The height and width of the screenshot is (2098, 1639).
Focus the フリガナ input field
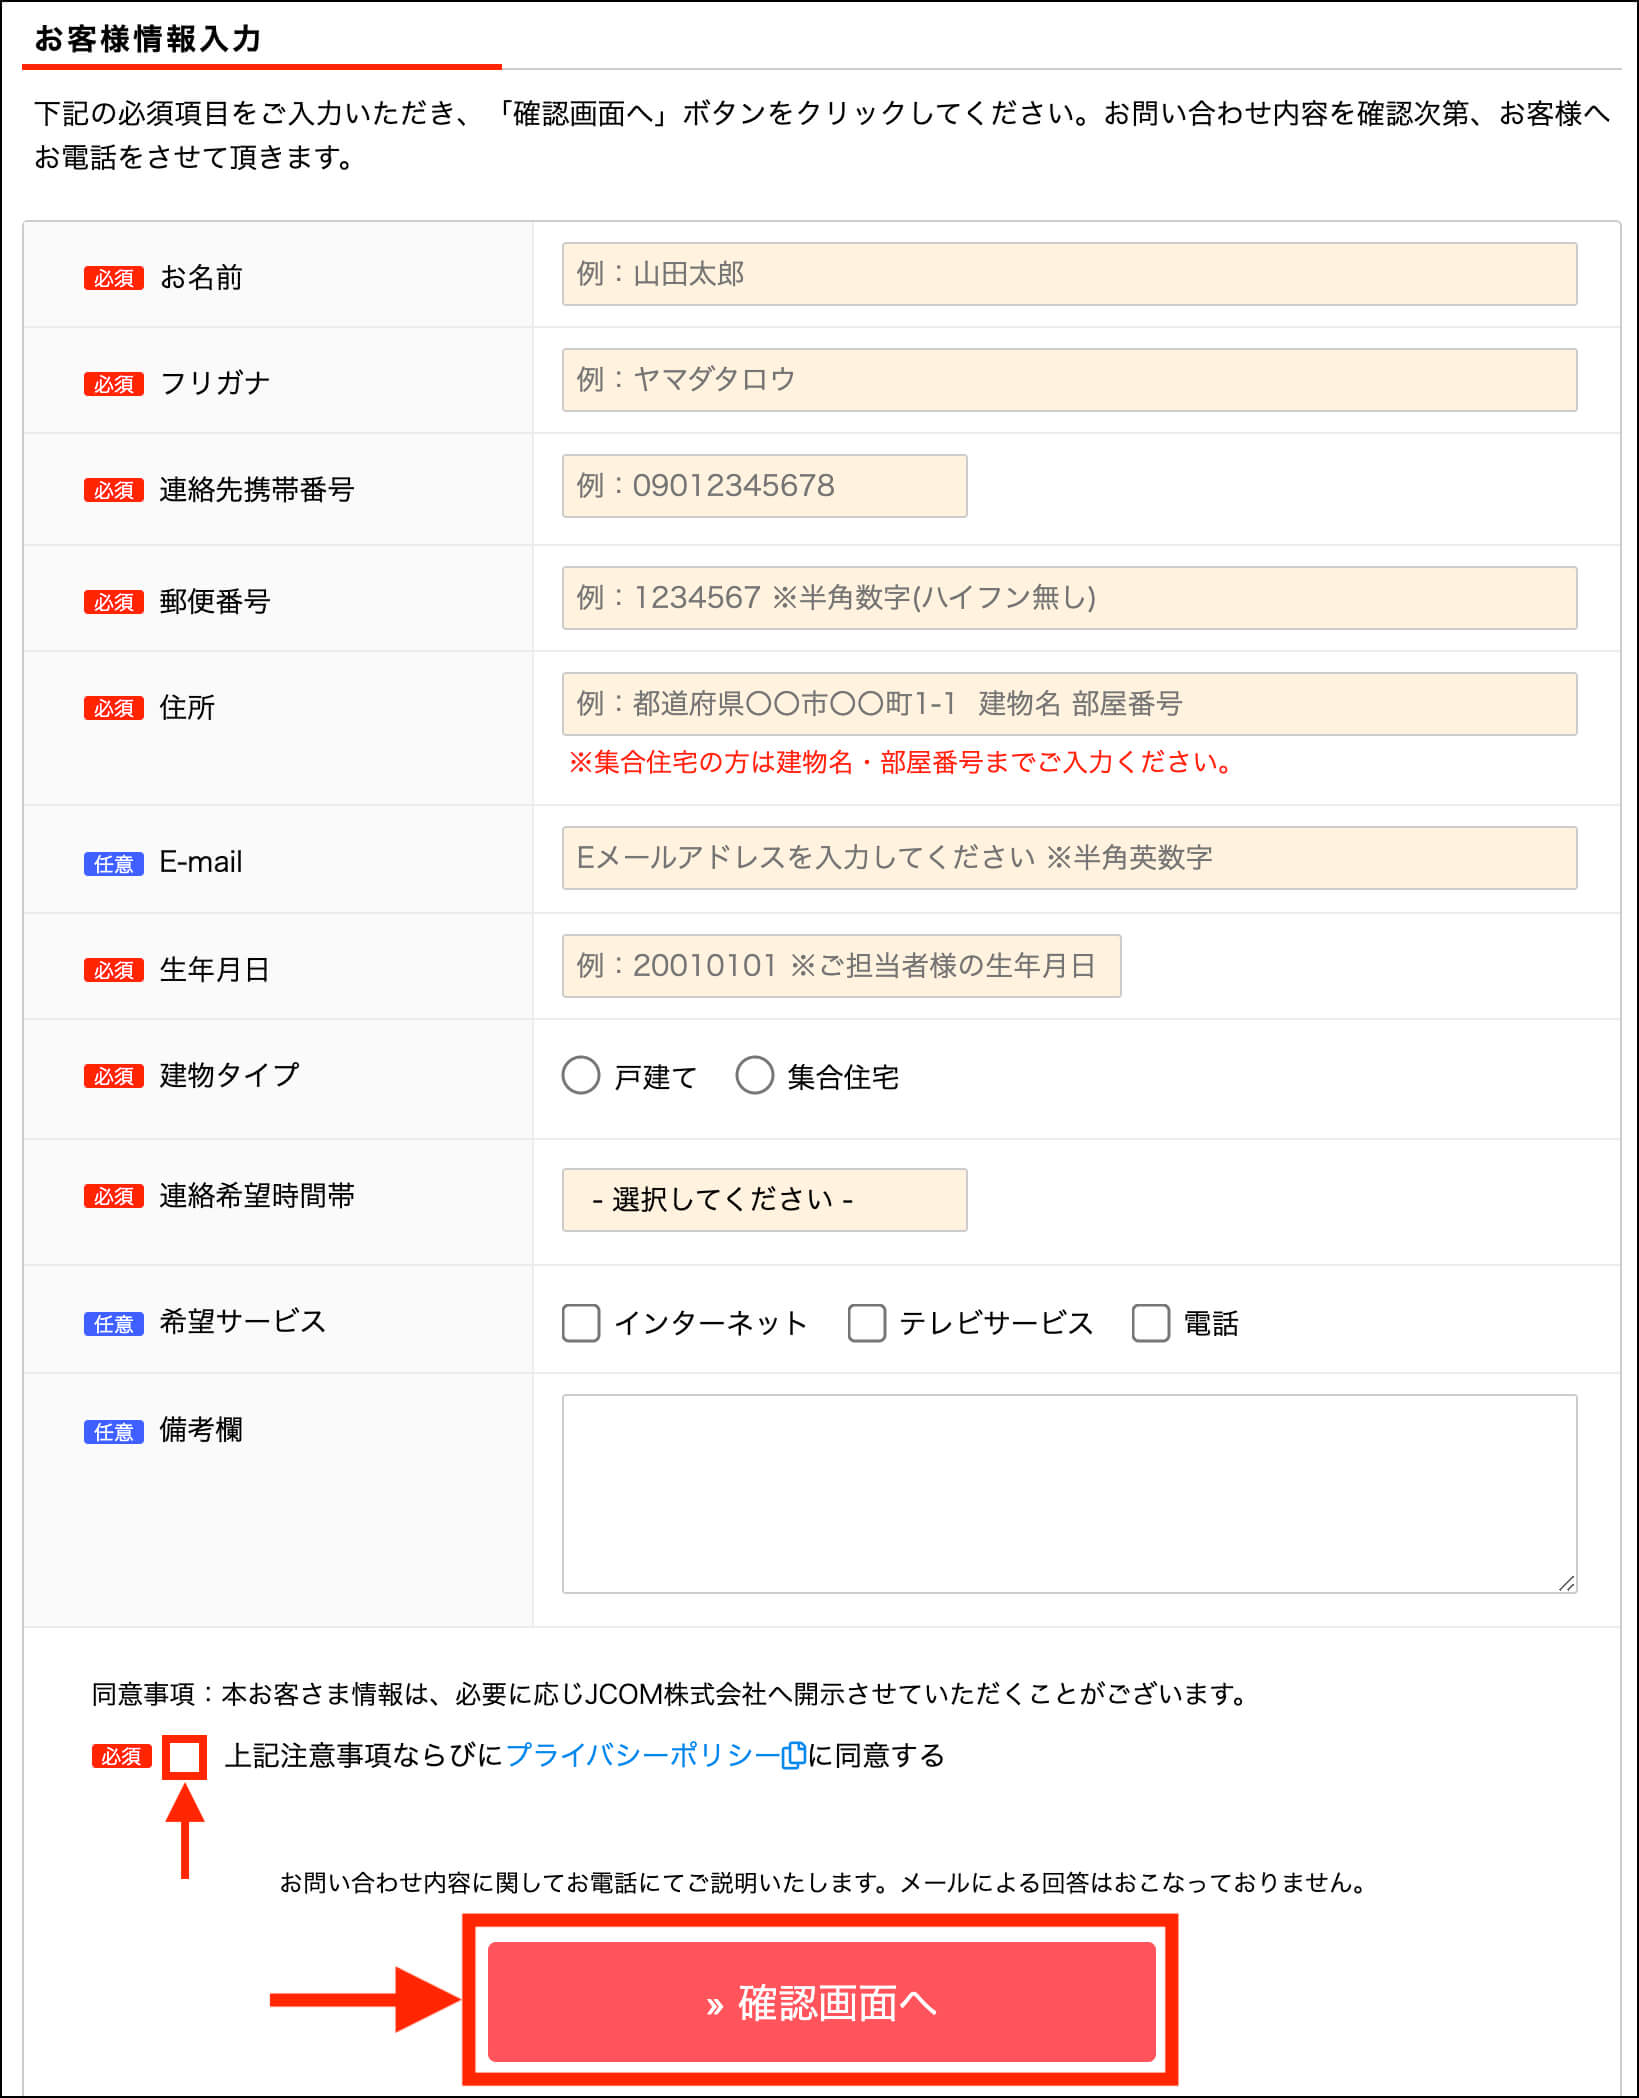click(x=1069, y=380)
